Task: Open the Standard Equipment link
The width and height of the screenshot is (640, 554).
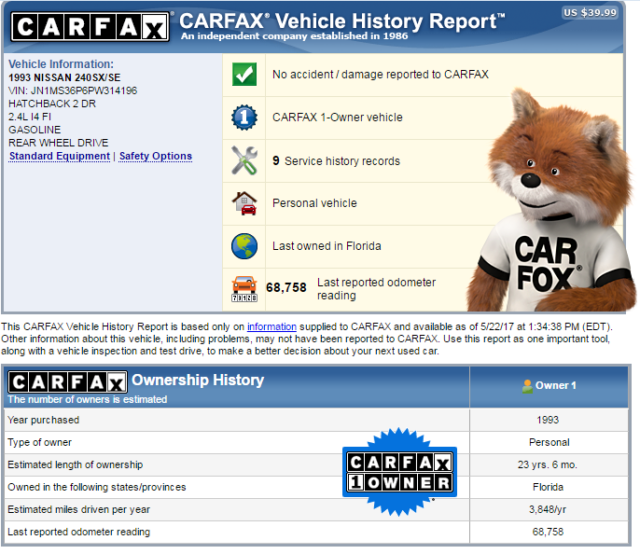Action: pos(60,156)
